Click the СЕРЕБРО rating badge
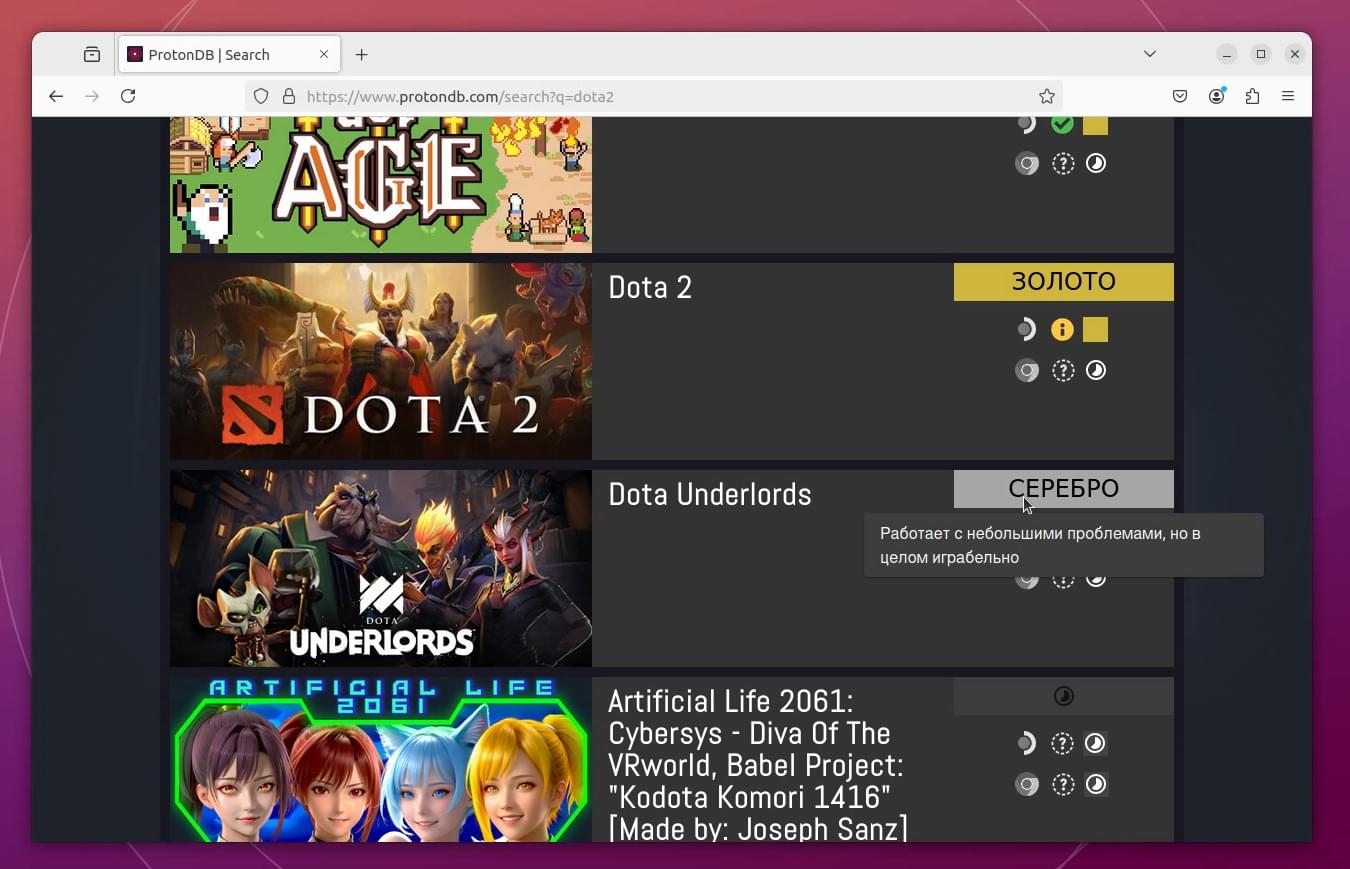Image resolution: width=1350 pixels, height=869 pixels. click(x=1064, y=489)
